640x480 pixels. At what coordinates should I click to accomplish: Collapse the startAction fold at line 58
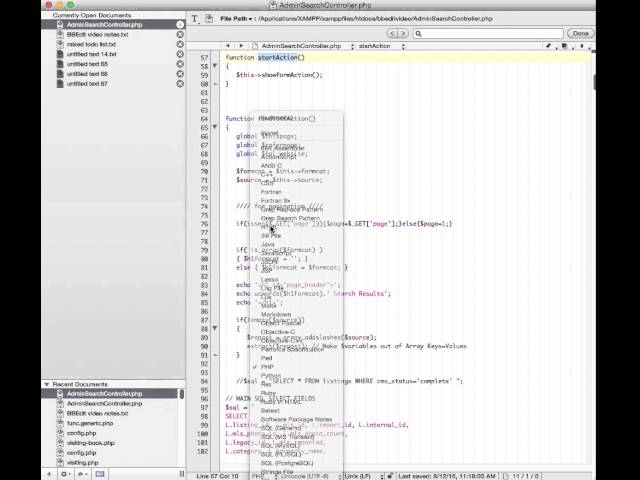(x=215, y=66)
